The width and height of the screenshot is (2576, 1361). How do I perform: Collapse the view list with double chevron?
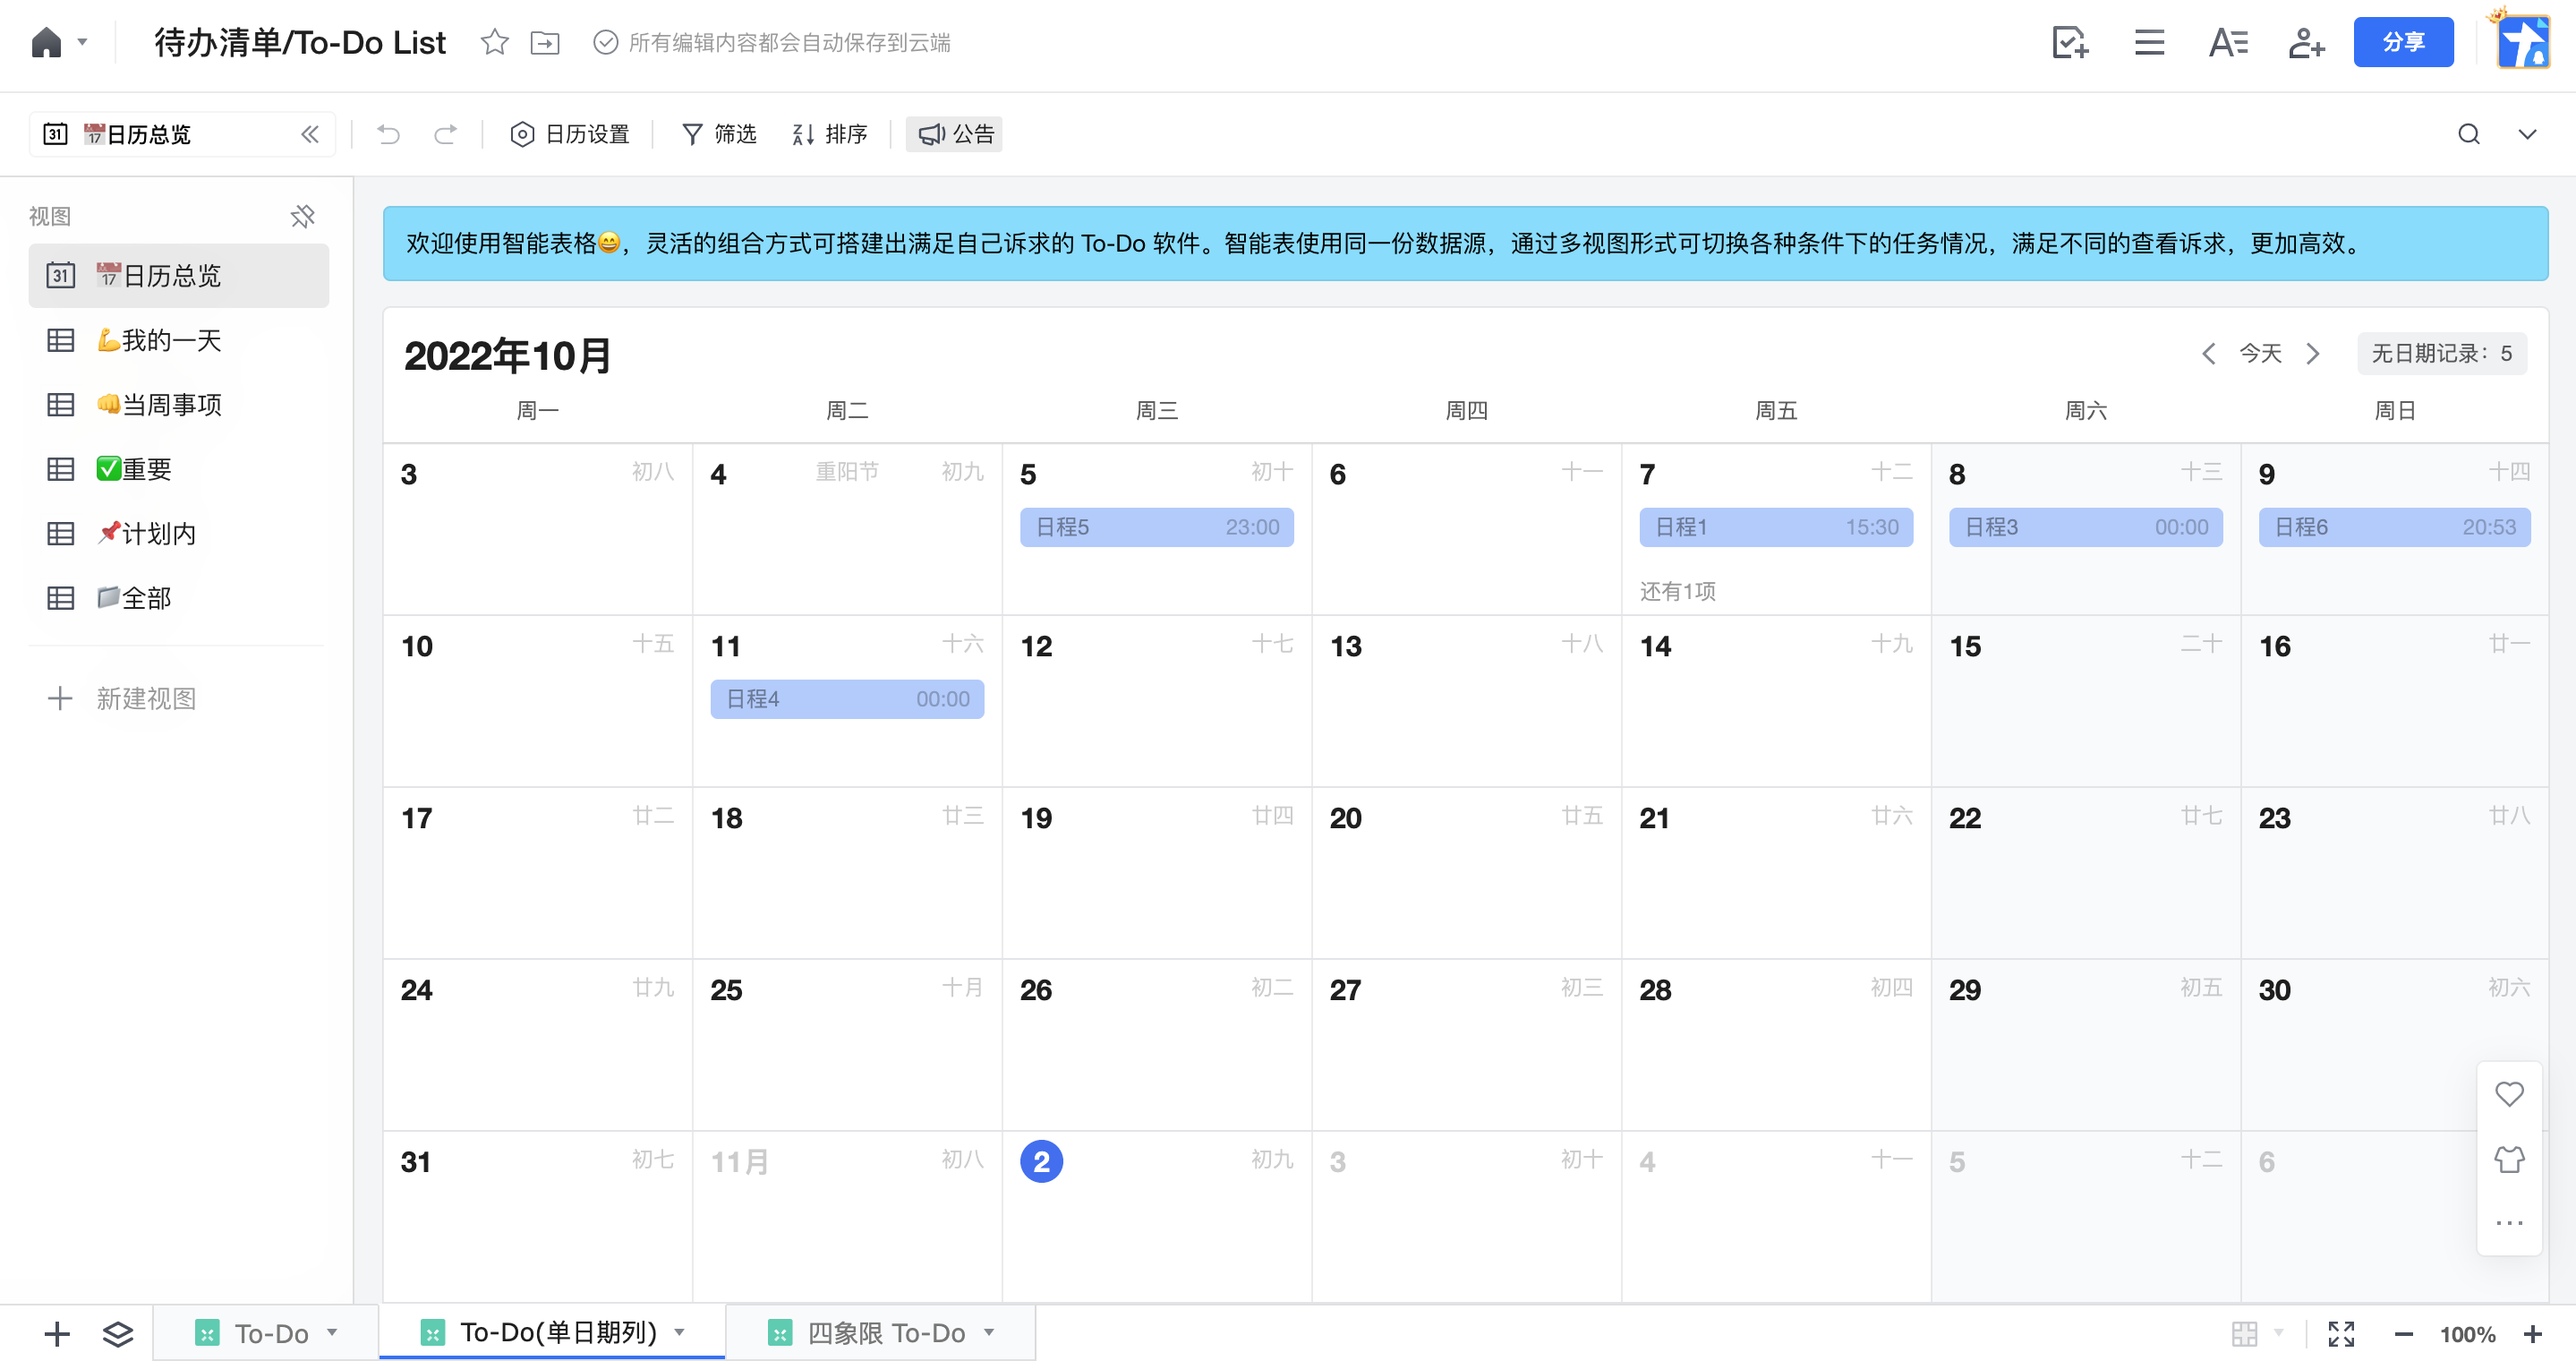point(310,134)
